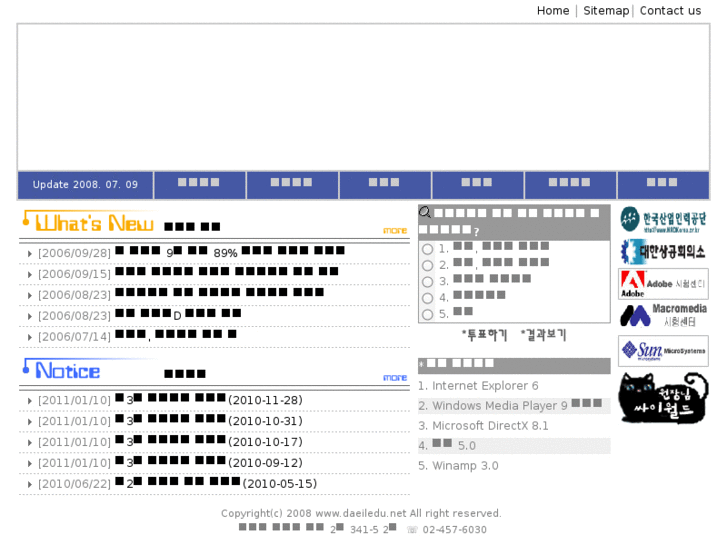Click the magnifier icon beside the poll question

[425, 212]
